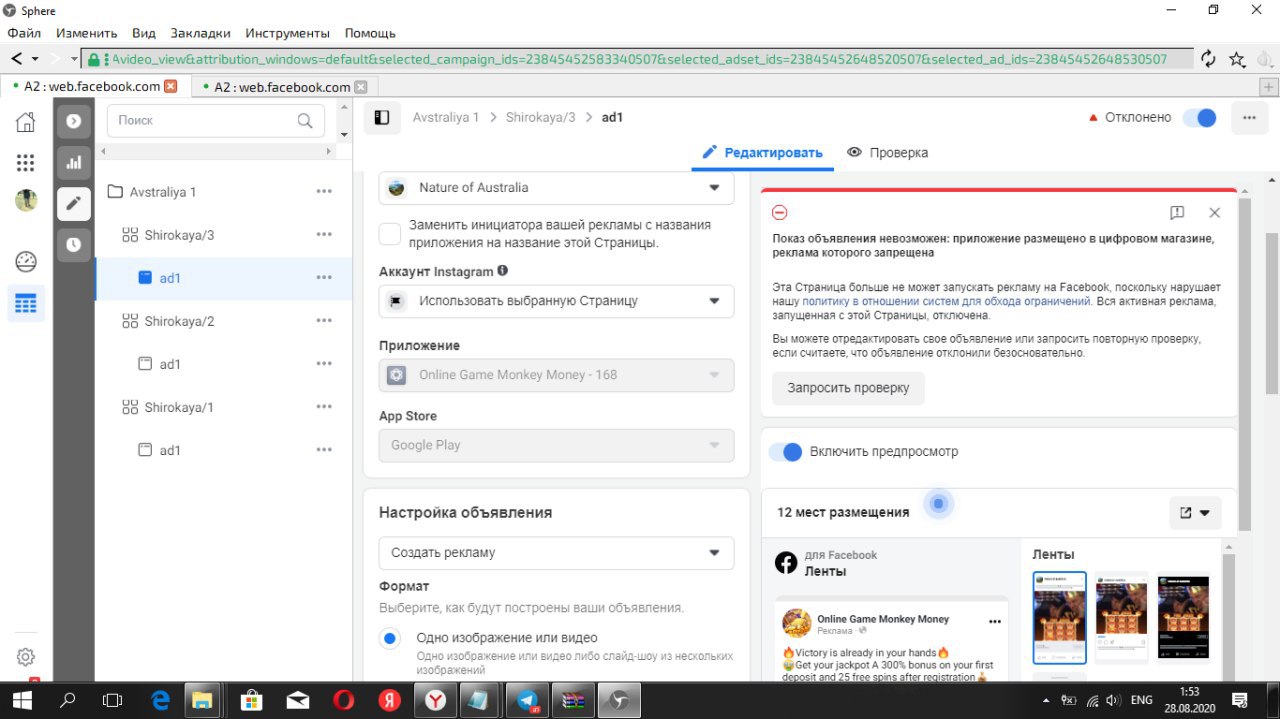Open the clock history icon

pos(73,244)
